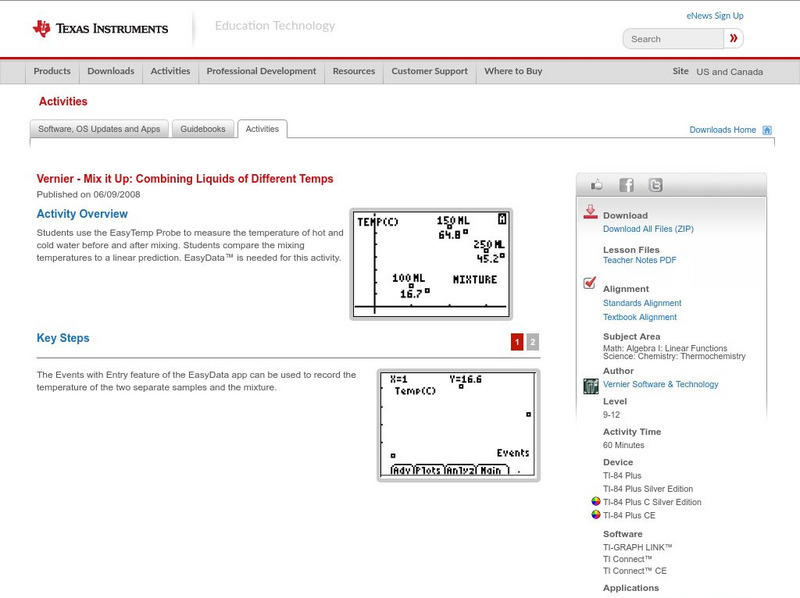Click the Activity Overview heading
This screenshot has width=800, height=598.
pos(82,214)
